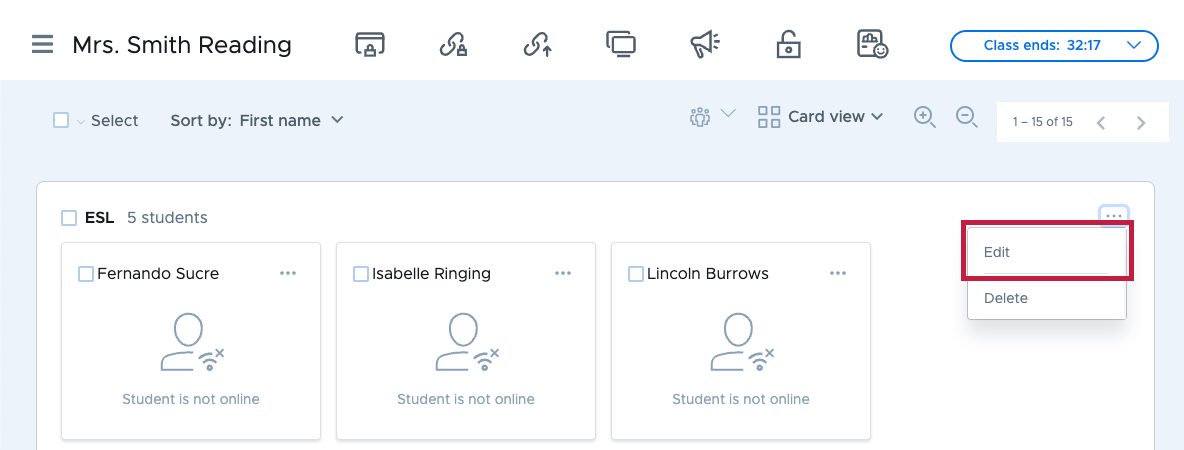The image size is (1184, 450).
Task: Open the student feedback report icon
Action: tap(872, 44)
